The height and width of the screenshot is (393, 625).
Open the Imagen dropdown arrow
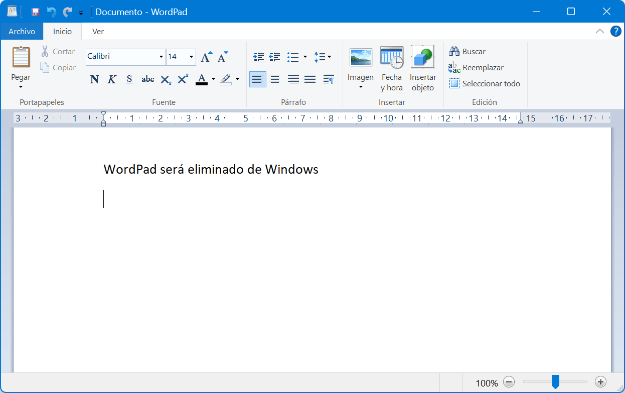pos(361,87)
